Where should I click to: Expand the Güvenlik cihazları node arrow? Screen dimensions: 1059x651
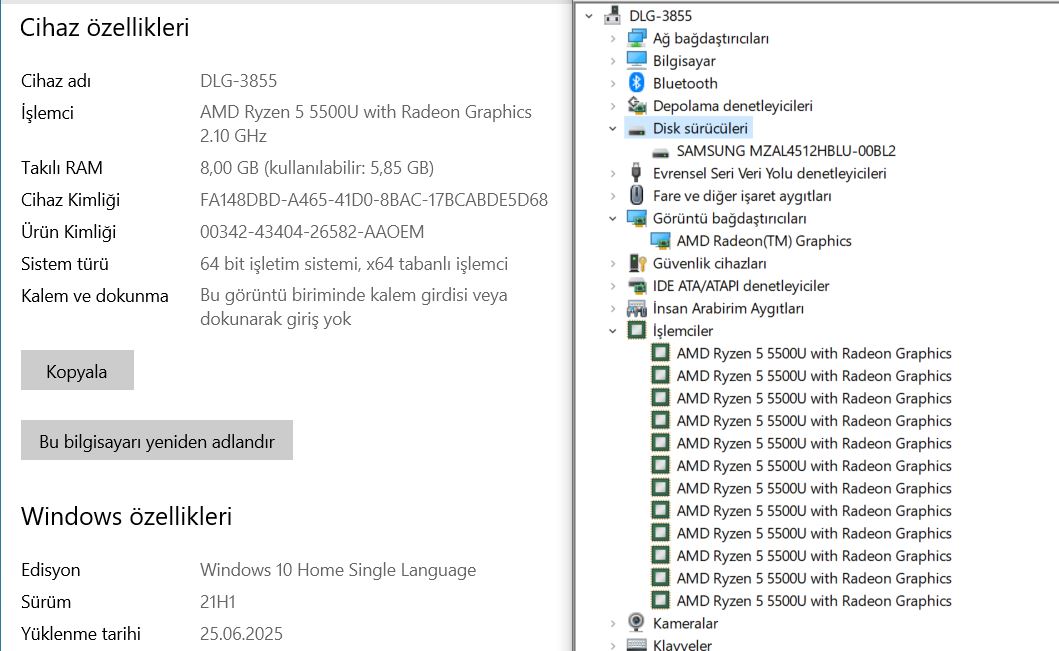[613, 263]
